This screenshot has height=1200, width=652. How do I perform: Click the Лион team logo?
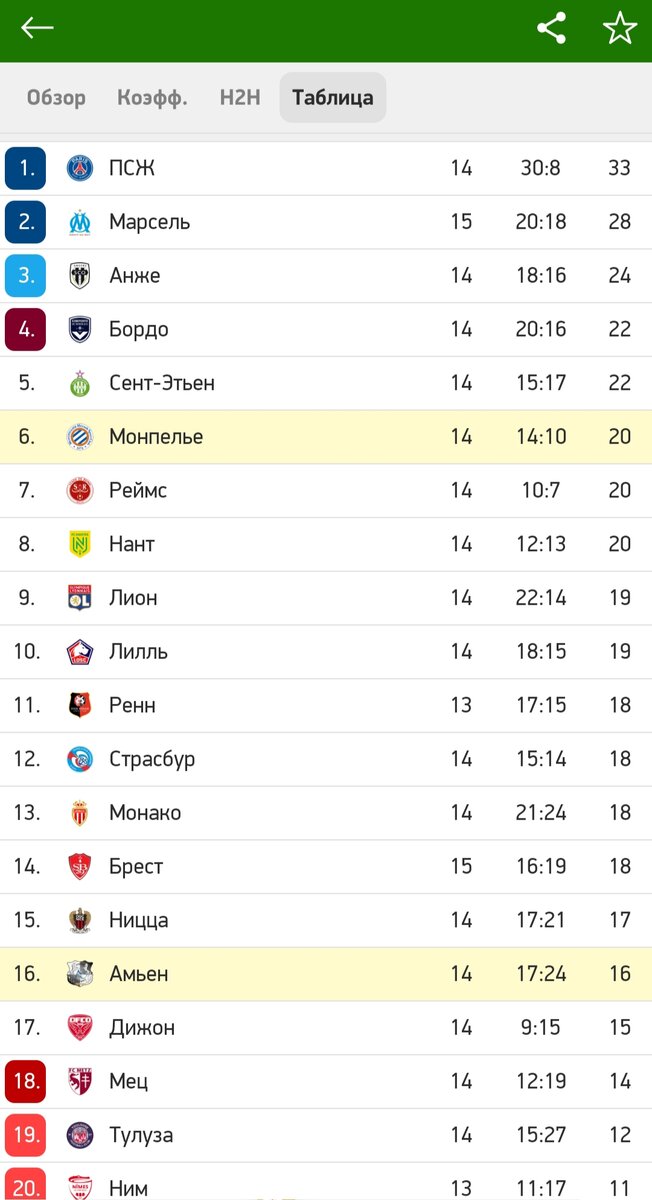pyautogui.click(x=80, y=598)
